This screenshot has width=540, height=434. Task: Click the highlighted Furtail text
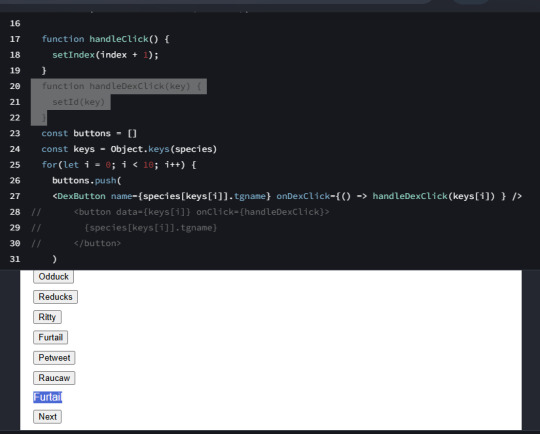(x=48, y=397)
